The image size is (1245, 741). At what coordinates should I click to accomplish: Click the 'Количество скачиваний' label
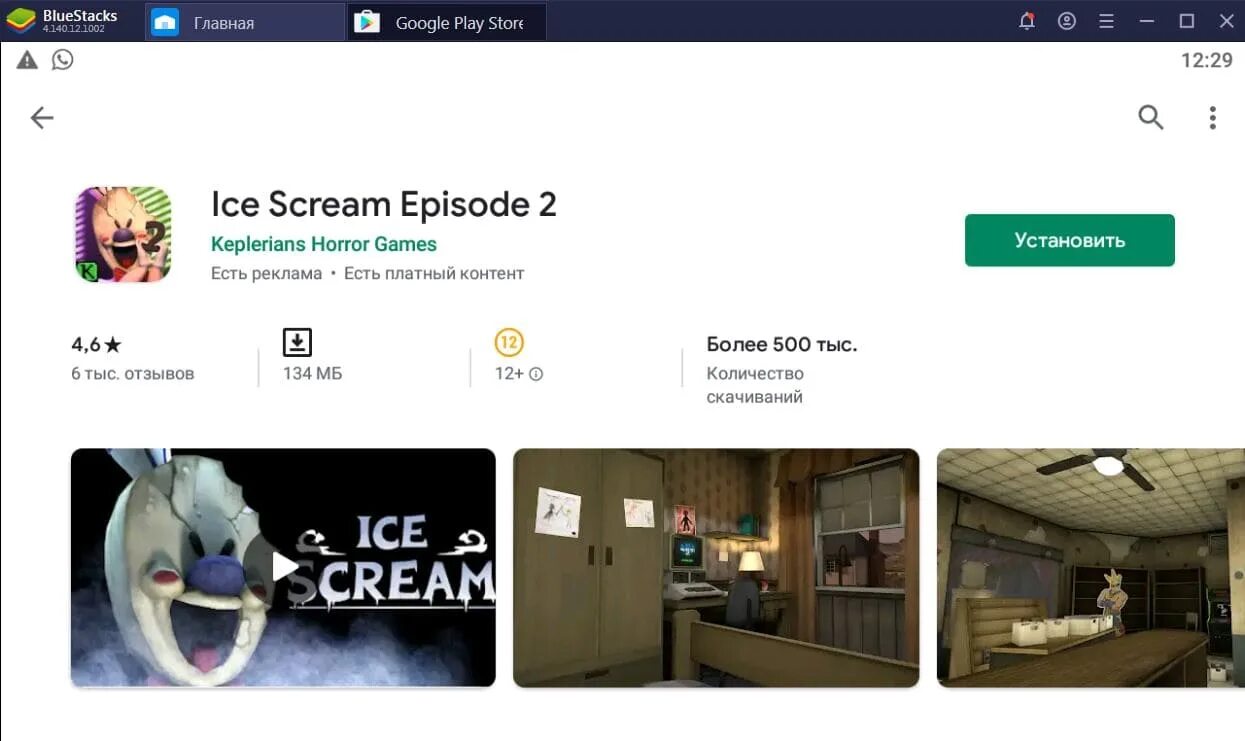point(755,385)
